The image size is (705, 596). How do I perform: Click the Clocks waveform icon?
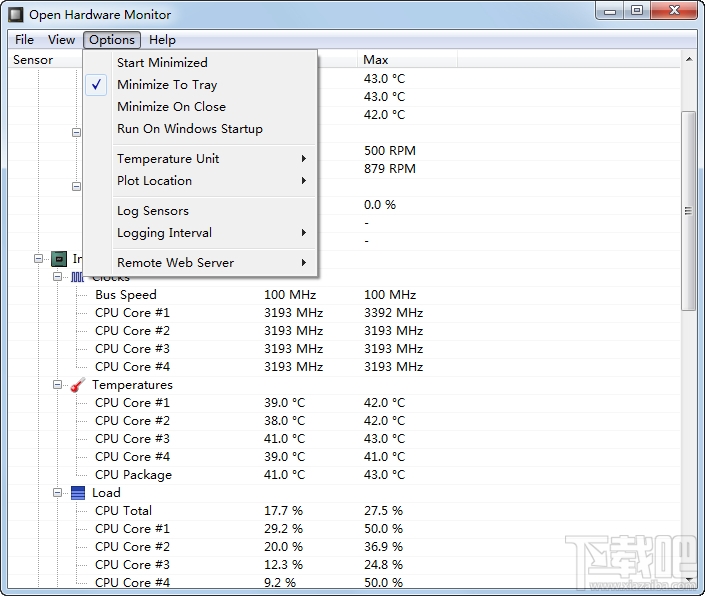77,277
